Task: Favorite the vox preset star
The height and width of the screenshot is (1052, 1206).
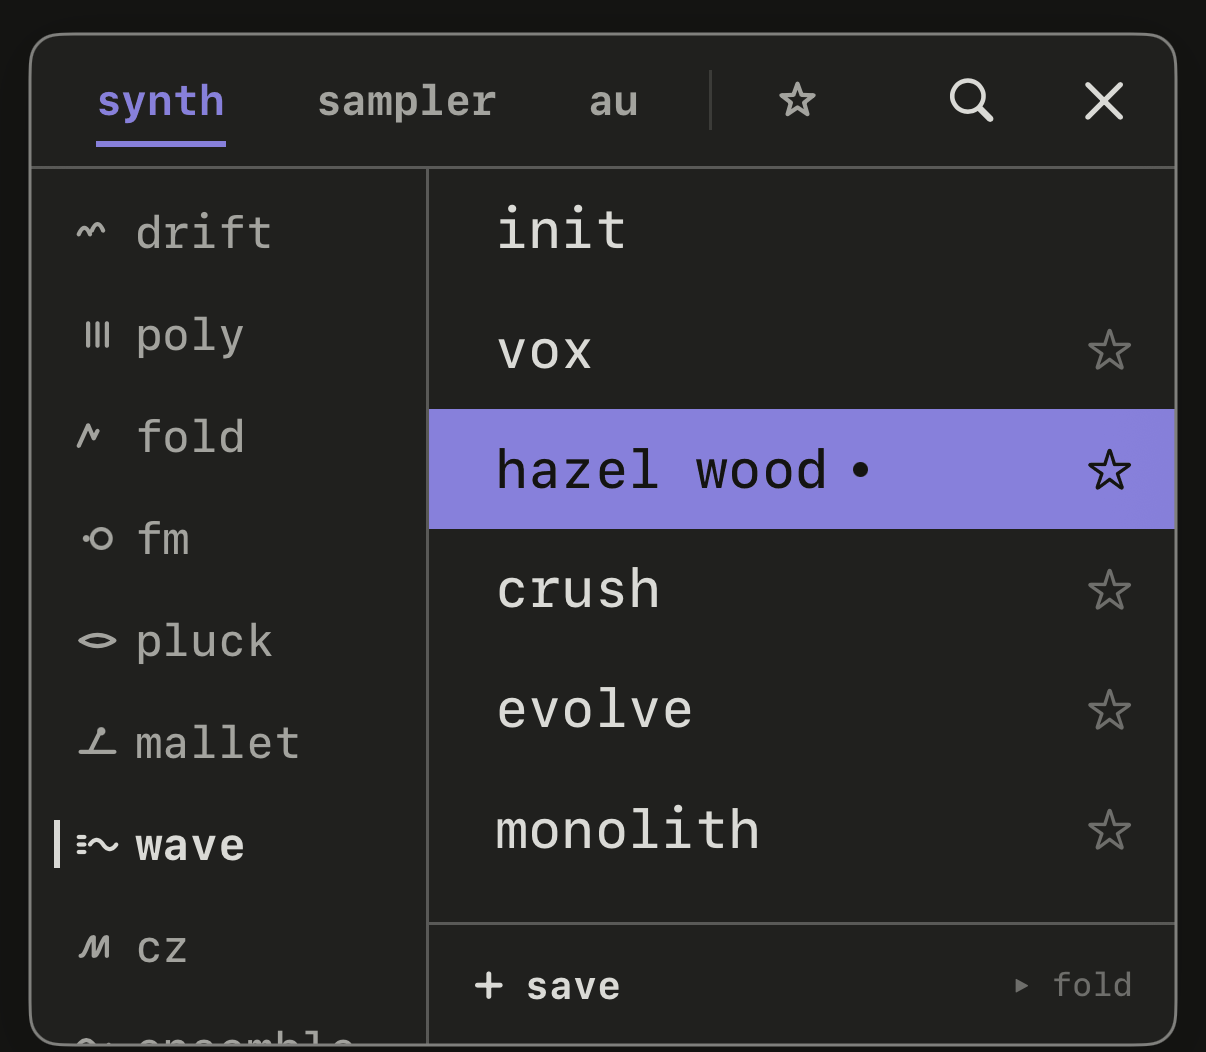Action: point(1109,350)
